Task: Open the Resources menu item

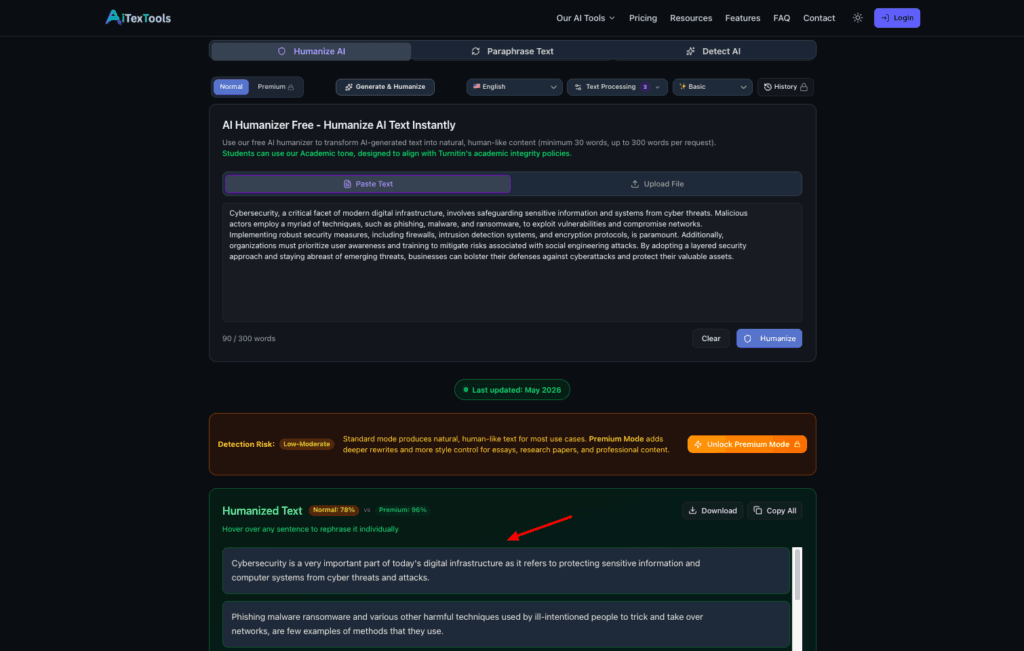Action: (x=690, y=18)
